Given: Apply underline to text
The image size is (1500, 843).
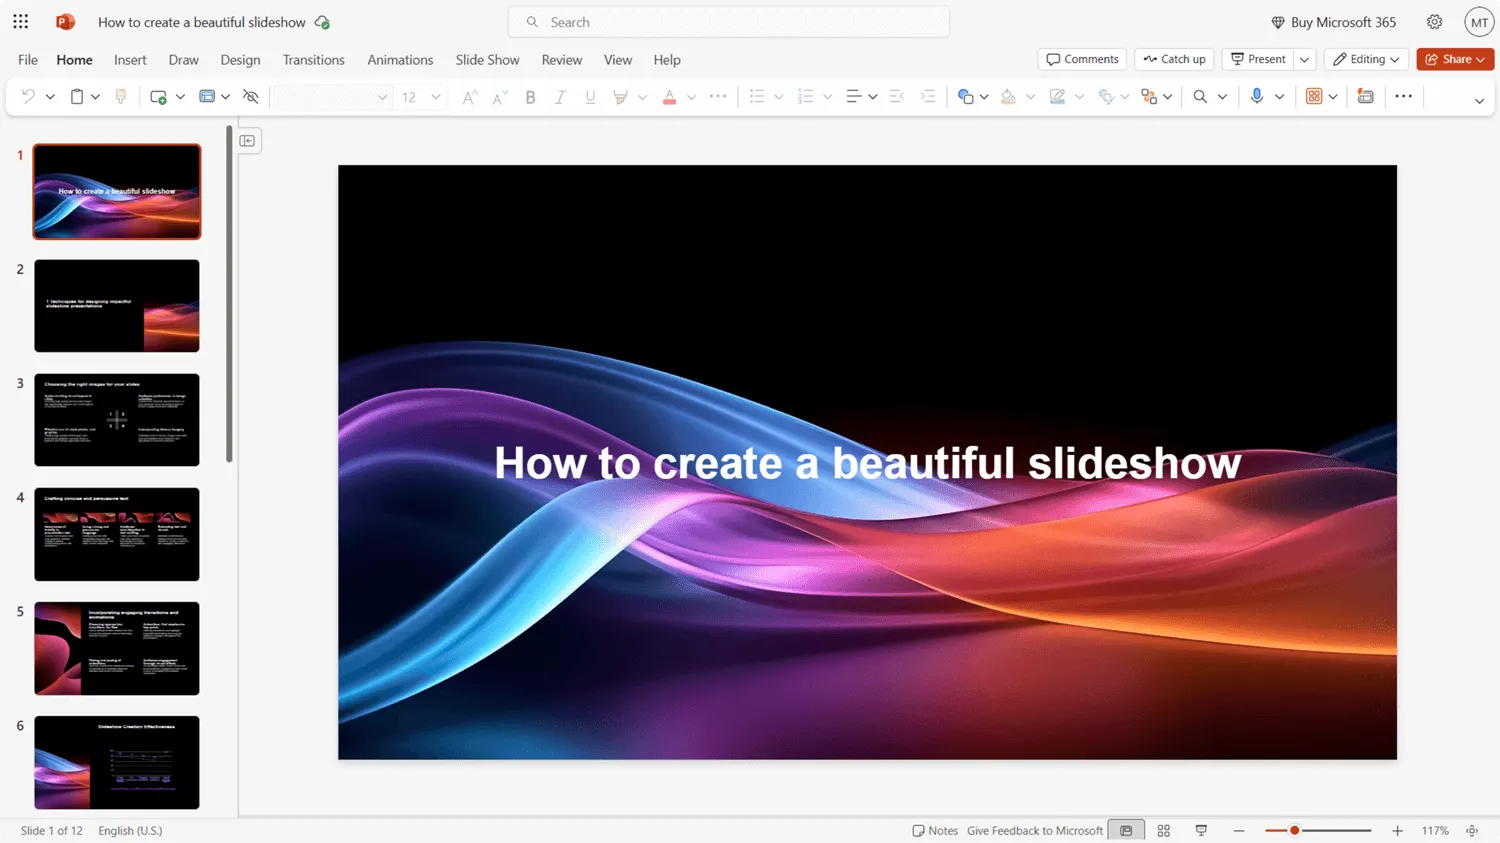Looking at the screenshot, I should 590,96.
